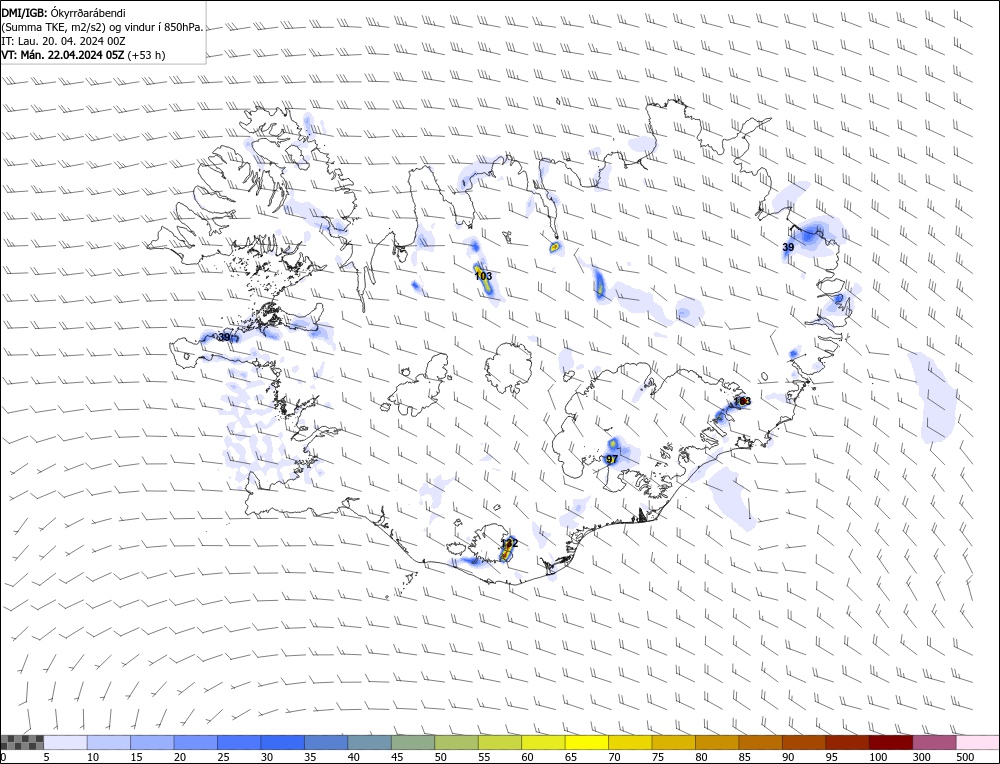This screenshot has height=764, width=1000.
Task: Pick the 10–15 light blue legend swatch
Action: (x=109, y=742)
